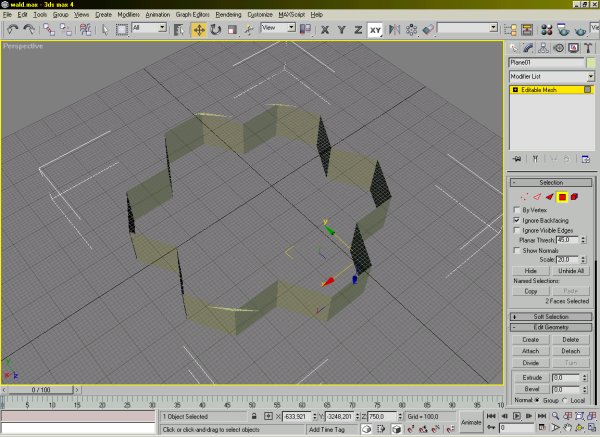Click the object color swatch beside Plane01
The height and width of the screenshot is (437, 600).
coord(591,62)
